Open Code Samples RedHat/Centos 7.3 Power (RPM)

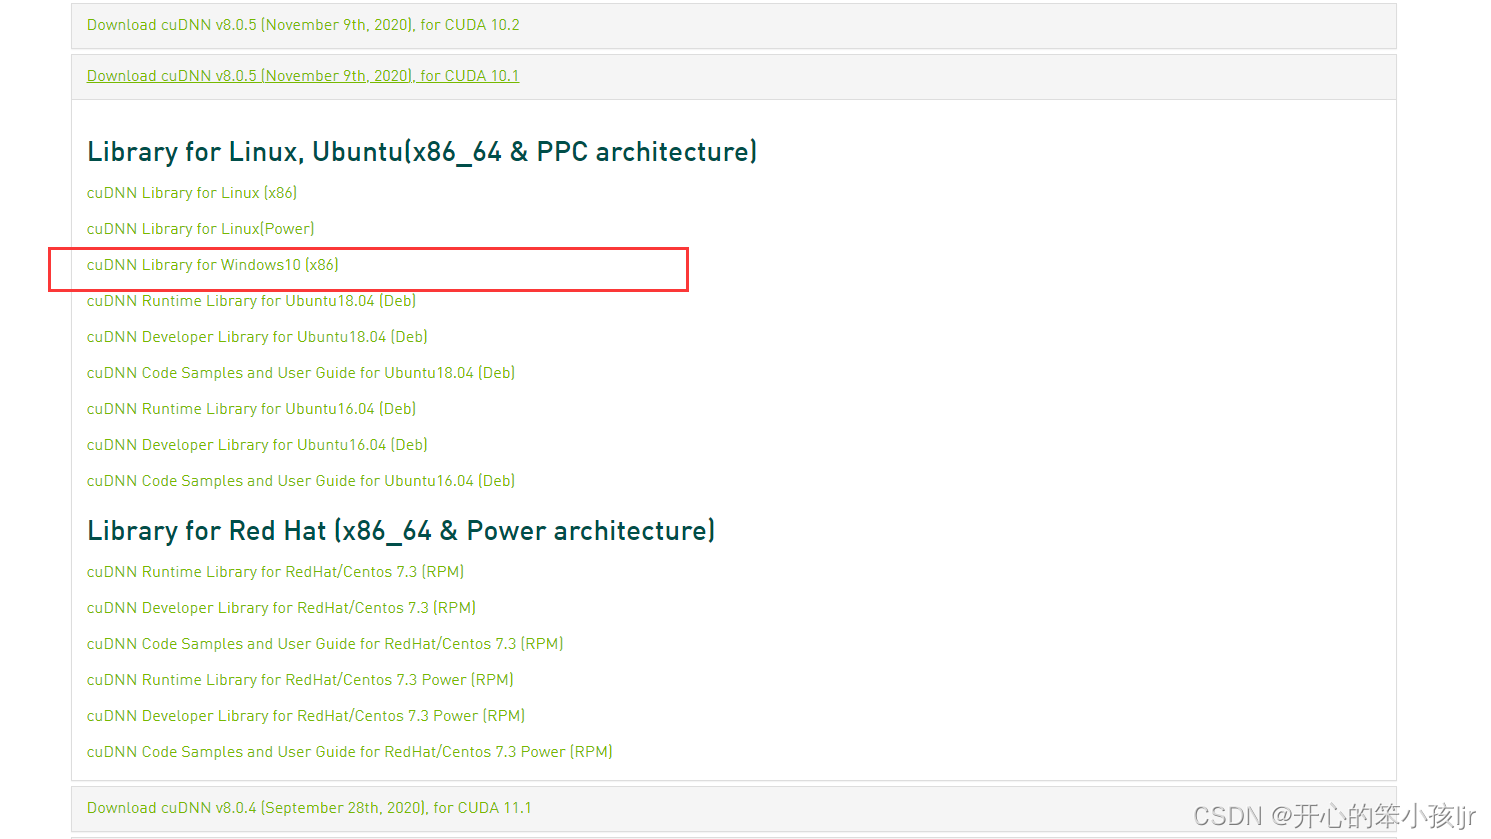350,752
